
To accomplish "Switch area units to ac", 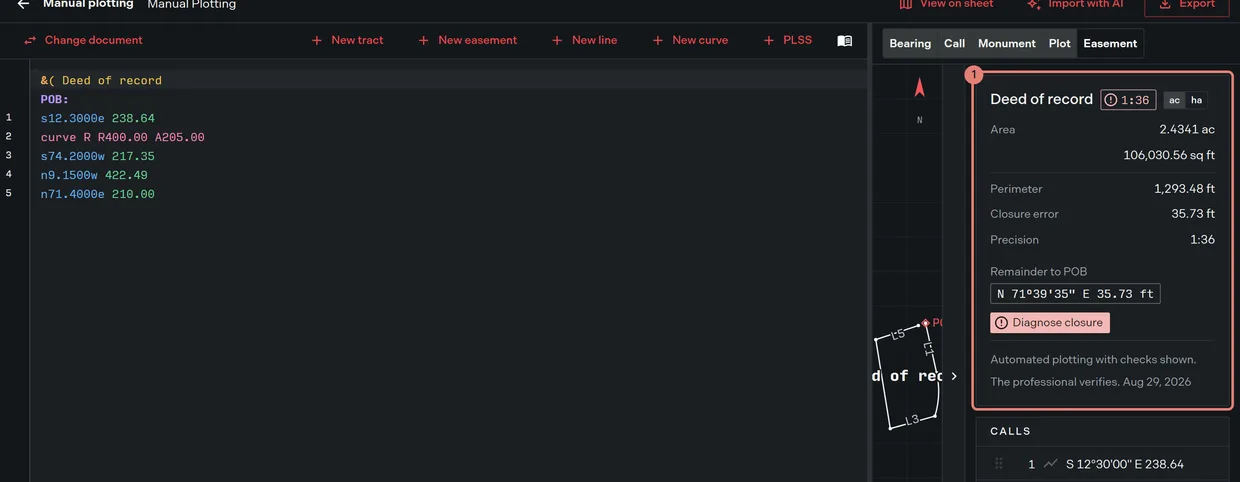I will (x=1175, y=100).
